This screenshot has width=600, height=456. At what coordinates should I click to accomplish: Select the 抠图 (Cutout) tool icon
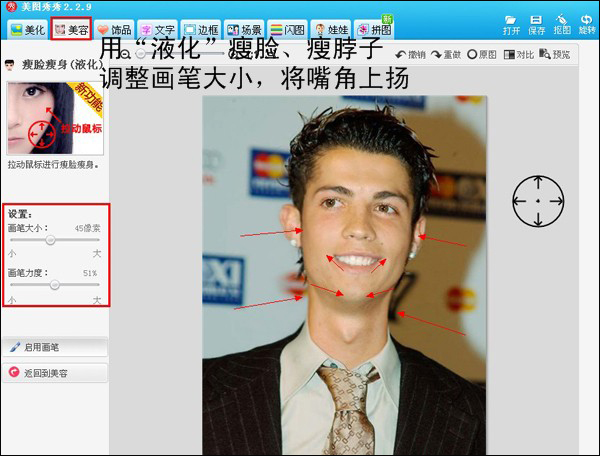tap(562, 24)
